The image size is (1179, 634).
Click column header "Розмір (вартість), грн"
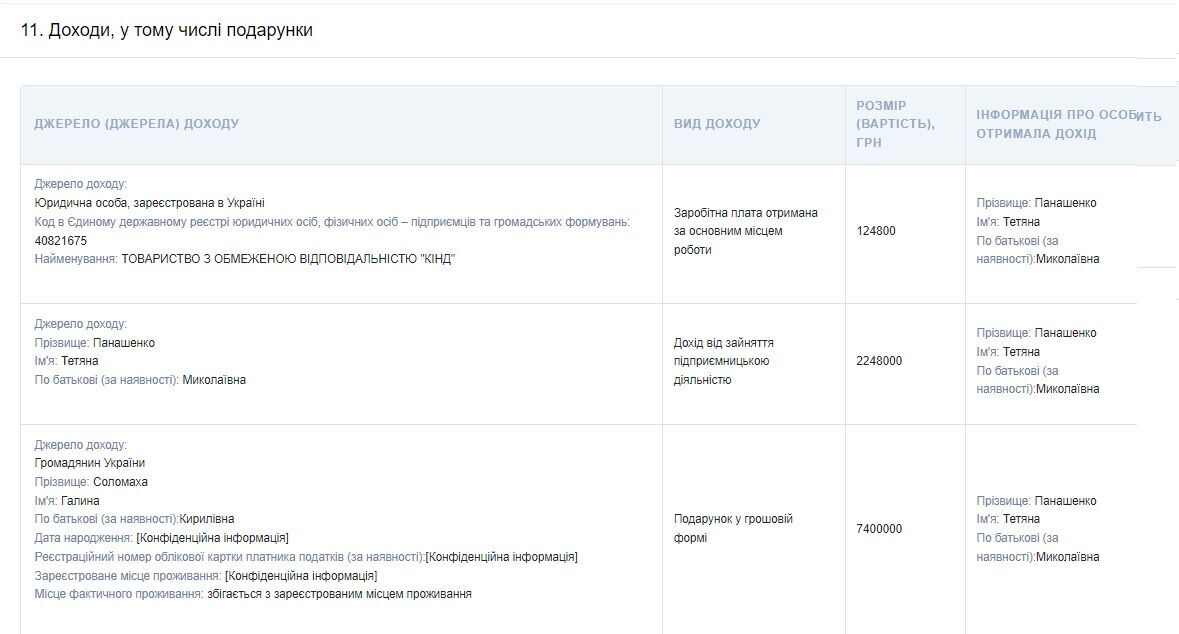tap(896, 124)
